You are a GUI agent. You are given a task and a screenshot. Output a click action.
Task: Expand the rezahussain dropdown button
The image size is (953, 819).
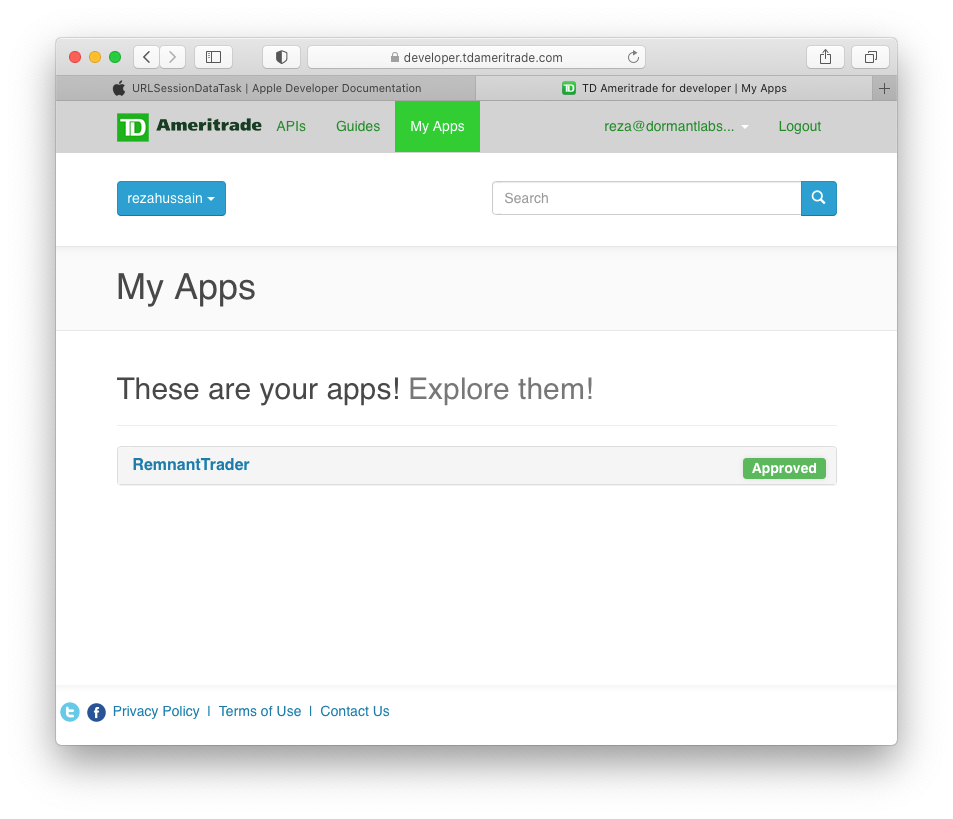pyautogui.click(x=171, y=198)
